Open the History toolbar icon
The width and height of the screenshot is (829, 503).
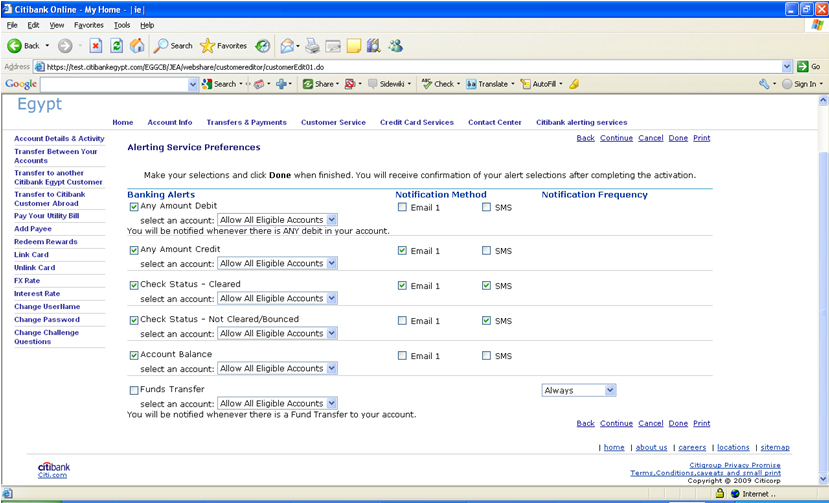262,46
